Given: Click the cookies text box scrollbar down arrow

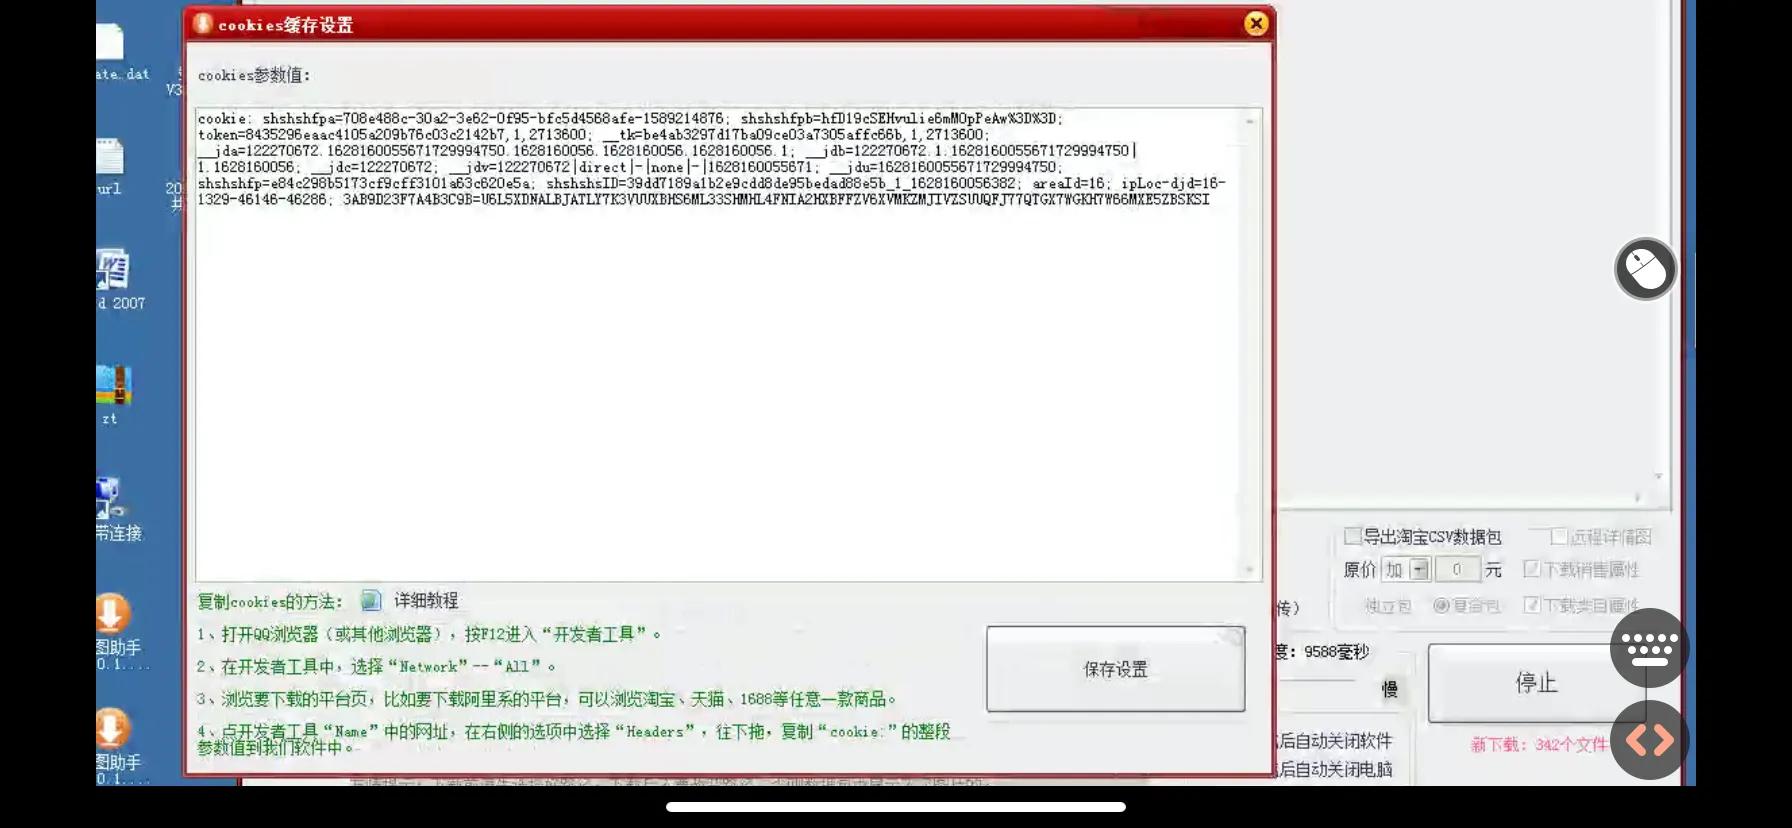Looking at the screenshot, I should coord(1250,569).
